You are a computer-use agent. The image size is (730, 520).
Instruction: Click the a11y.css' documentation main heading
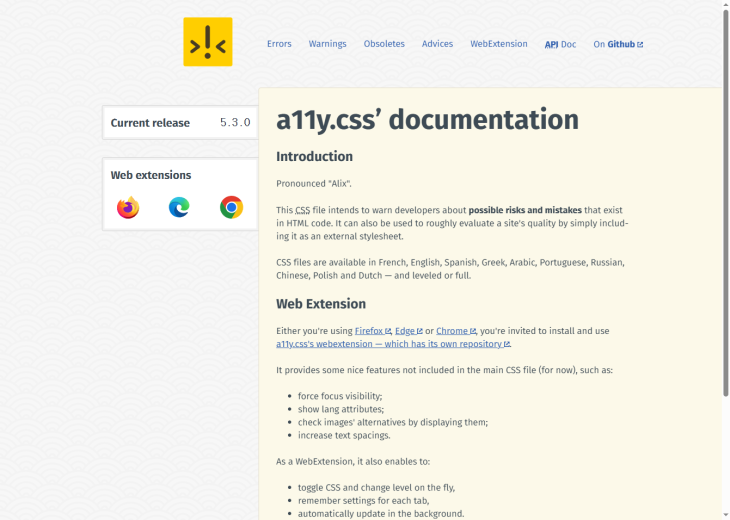427,120
